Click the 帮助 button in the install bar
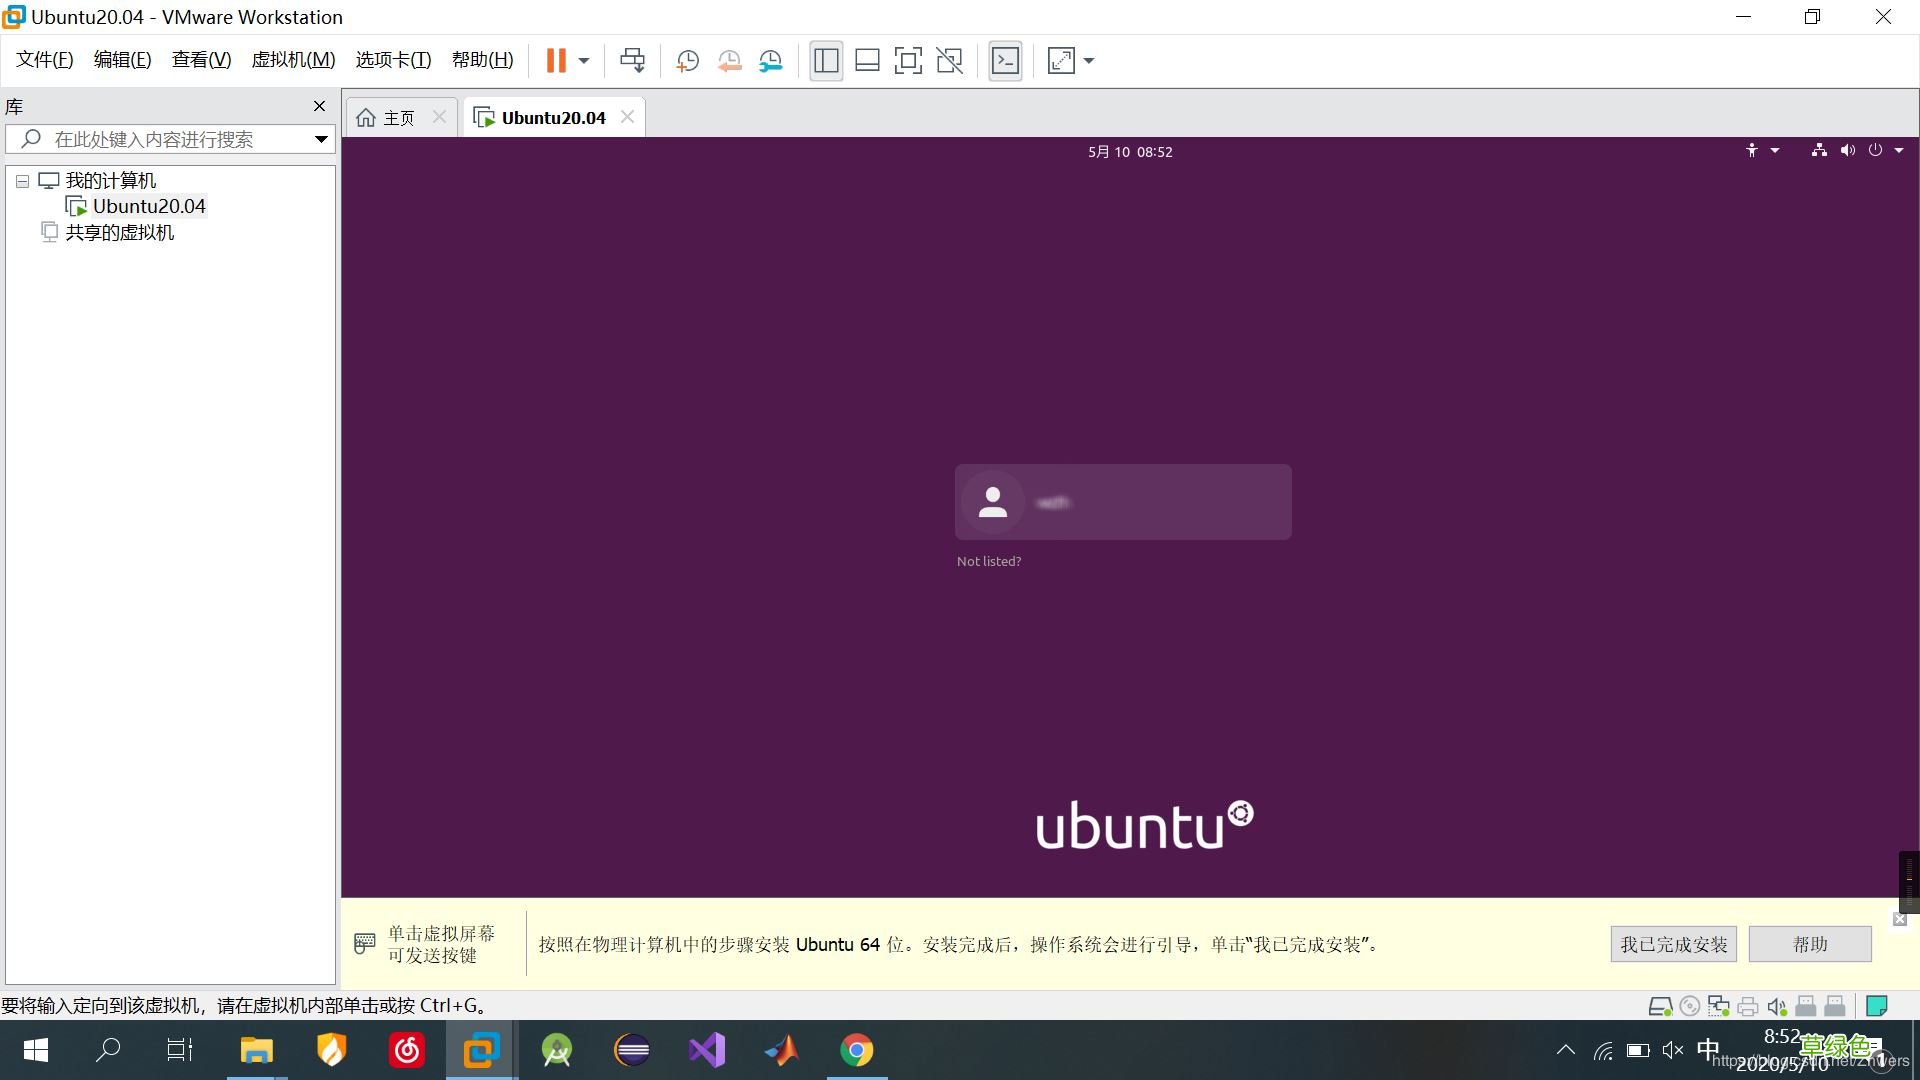The image size is (1920, 1080). point(1810,944)
